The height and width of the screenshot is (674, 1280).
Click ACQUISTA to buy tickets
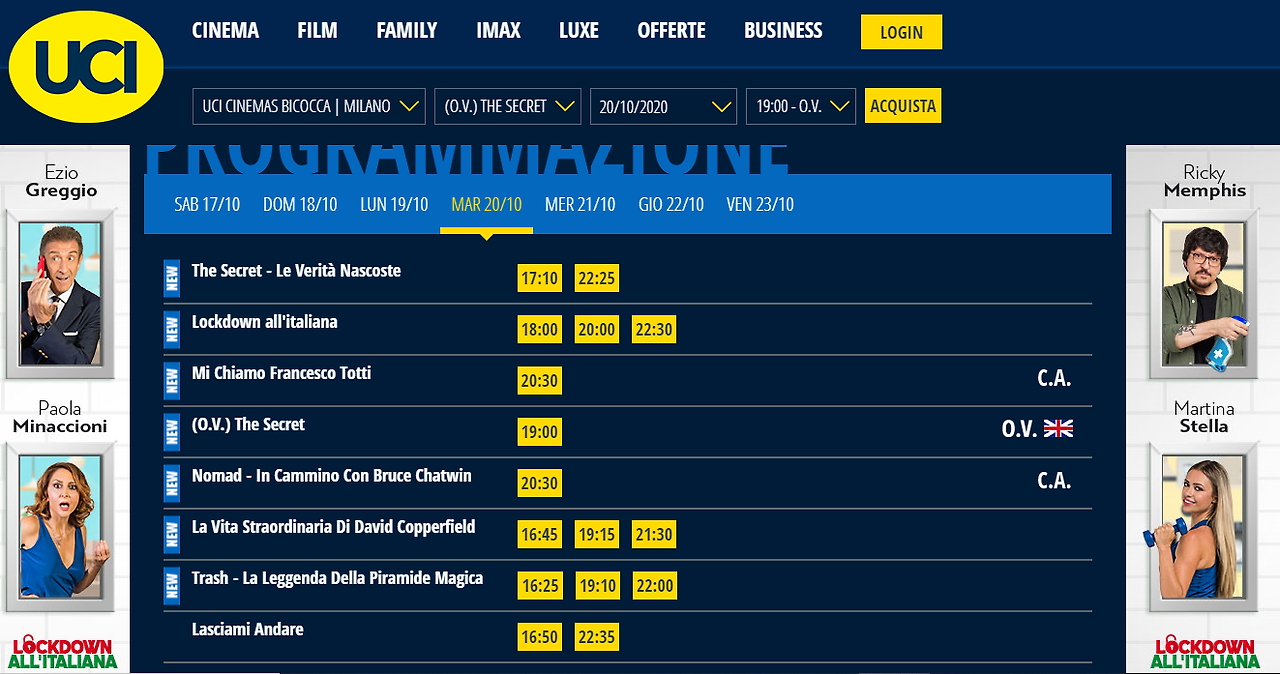[x=903, y=104]
